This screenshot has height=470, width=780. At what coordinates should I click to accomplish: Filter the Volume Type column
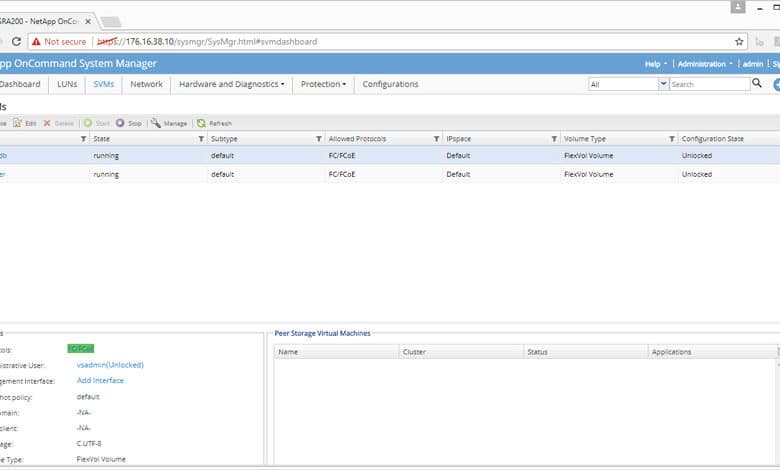(672, 139)
